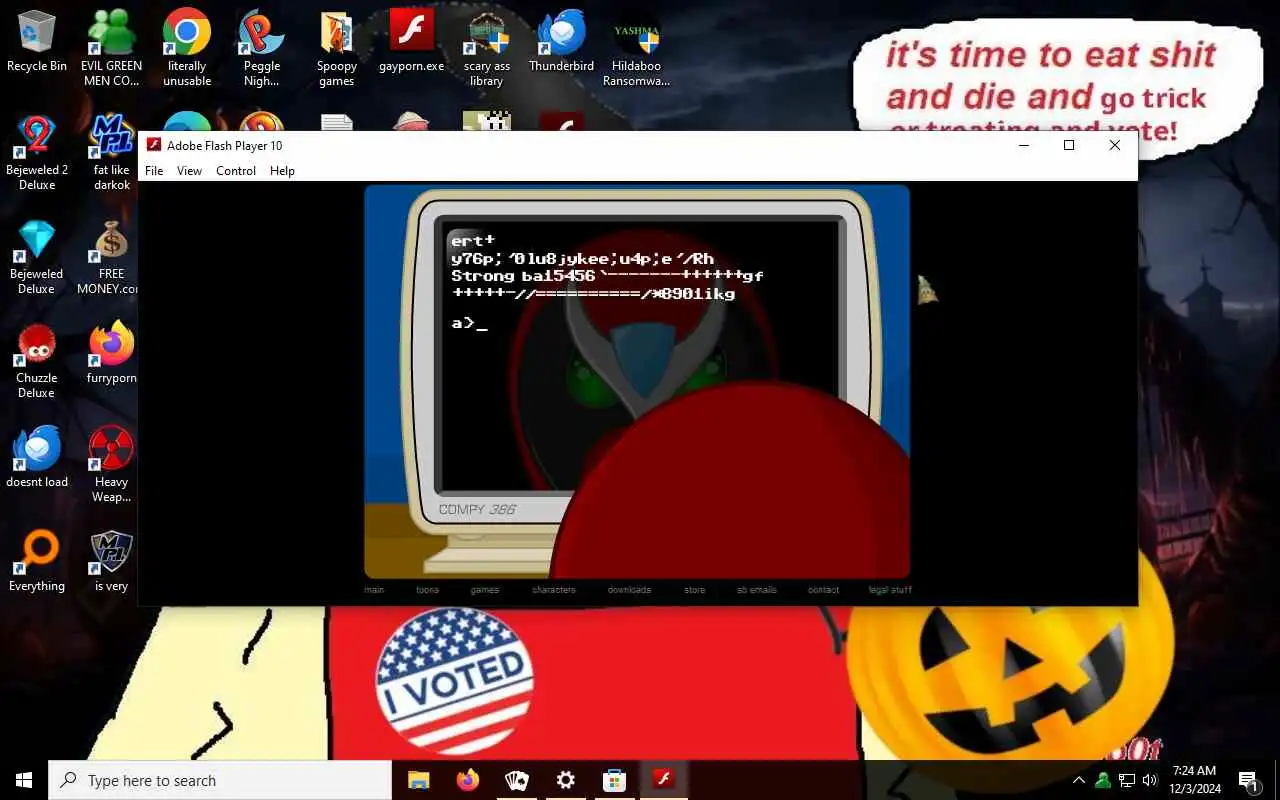Viewport: 1280px width, 800px height.
Task: Open network status in system tray
Action: click(x=1127, y=780)
